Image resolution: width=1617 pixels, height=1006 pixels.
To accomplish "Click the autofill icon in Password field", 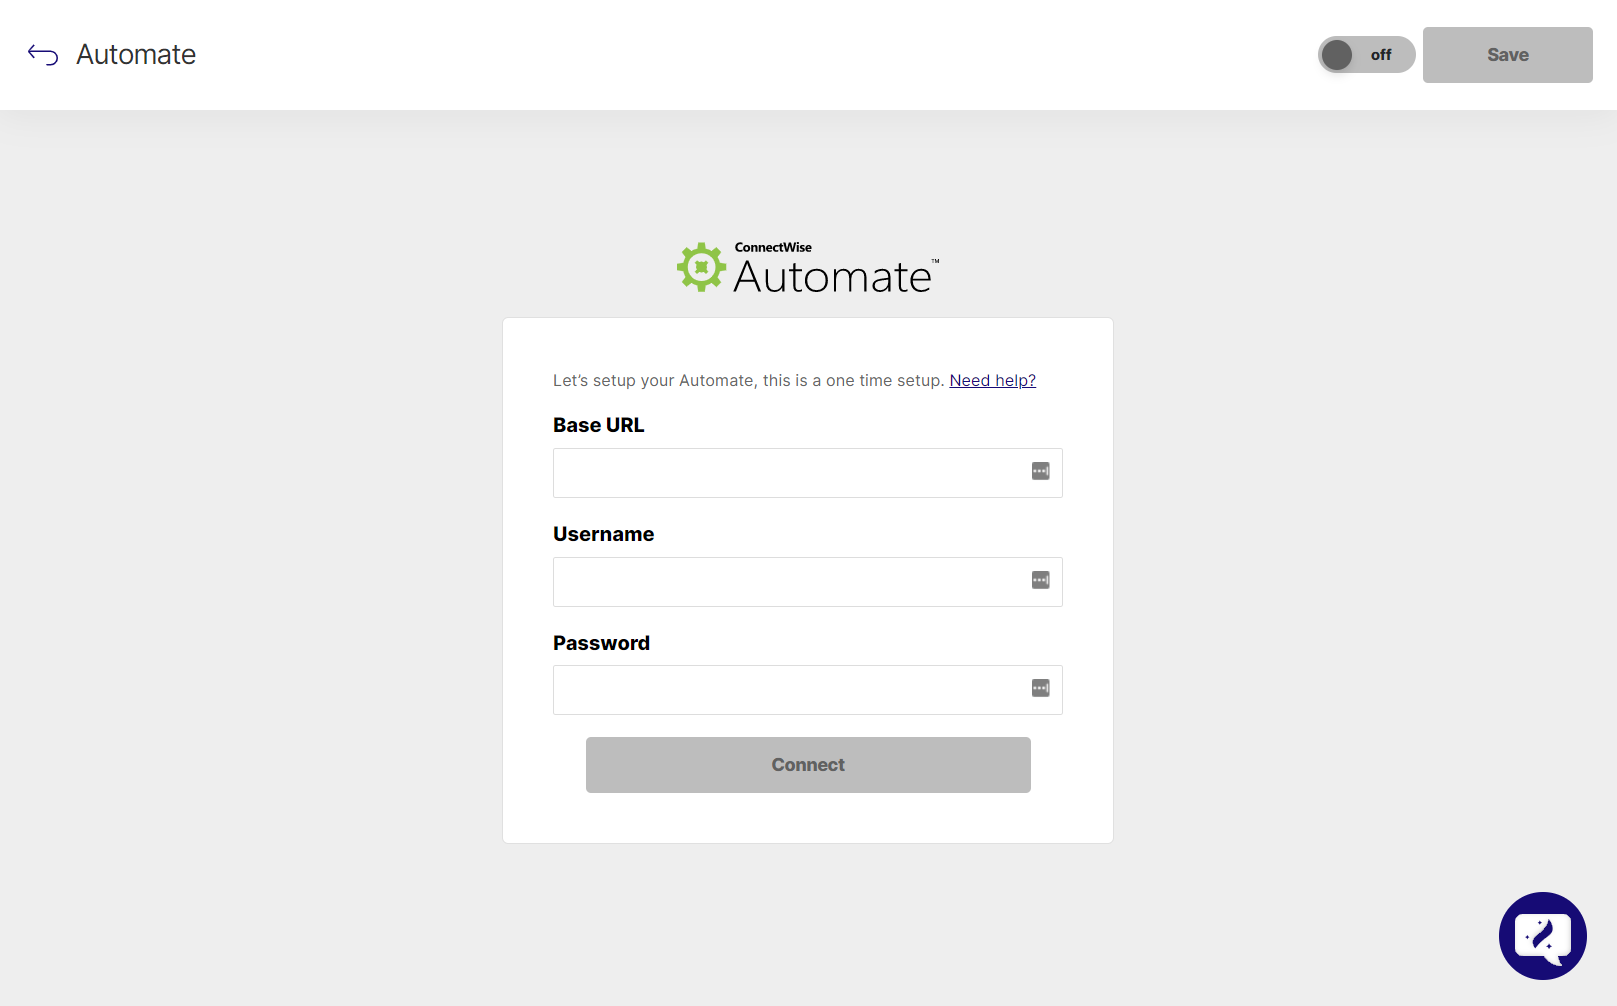I will point(1040,688).
